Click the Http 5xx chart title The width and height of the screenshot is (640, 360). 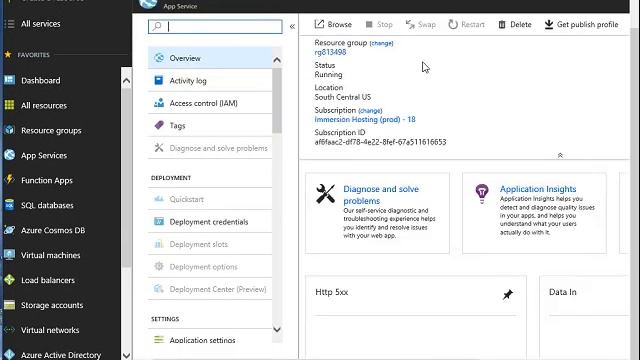331,292
